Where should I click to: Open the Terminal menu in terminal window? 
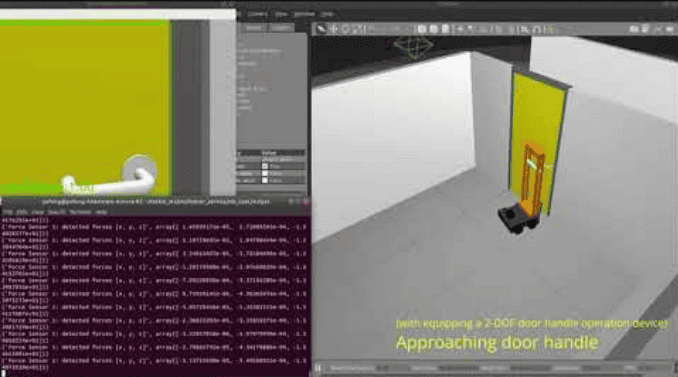pos(80,212)
